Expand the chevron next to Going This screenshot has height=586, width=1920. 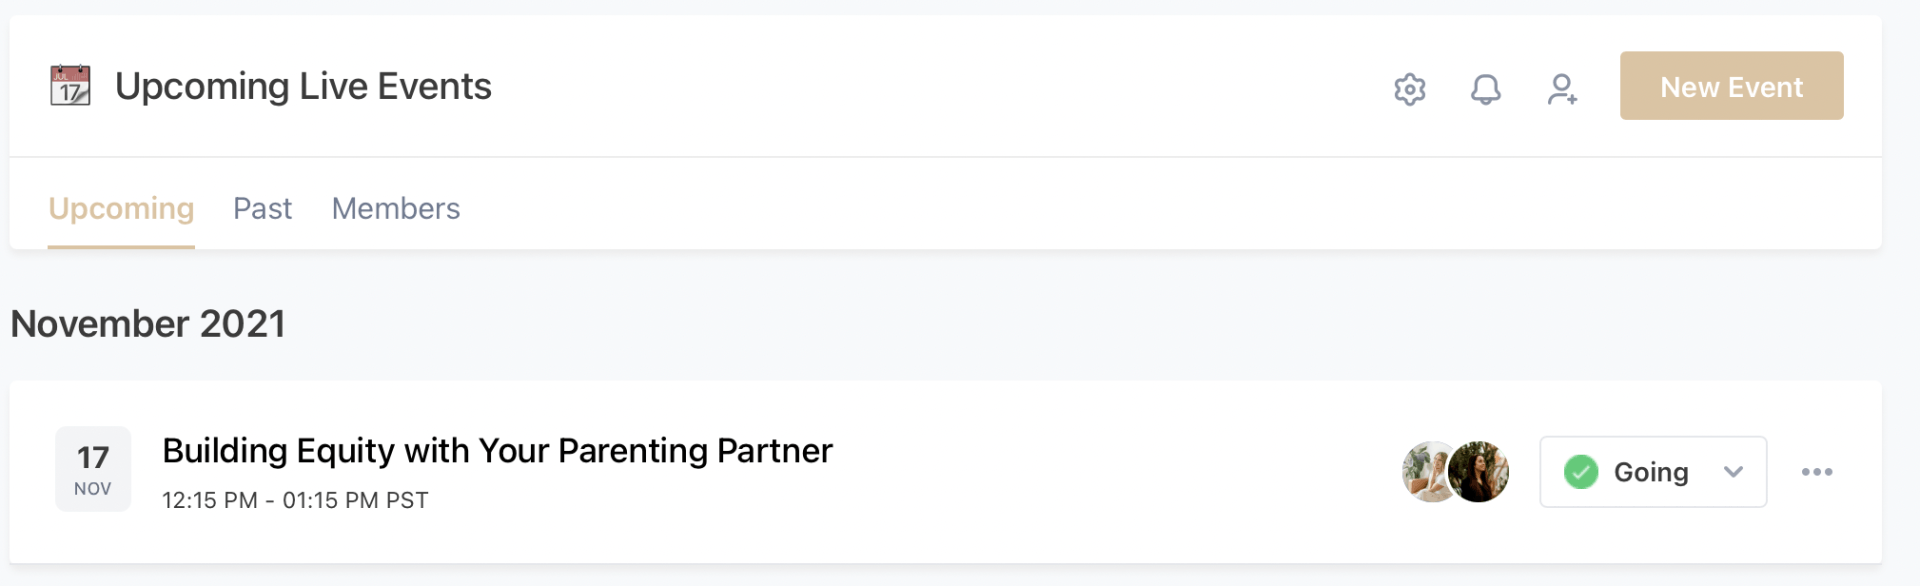[x=1733, y=472]
